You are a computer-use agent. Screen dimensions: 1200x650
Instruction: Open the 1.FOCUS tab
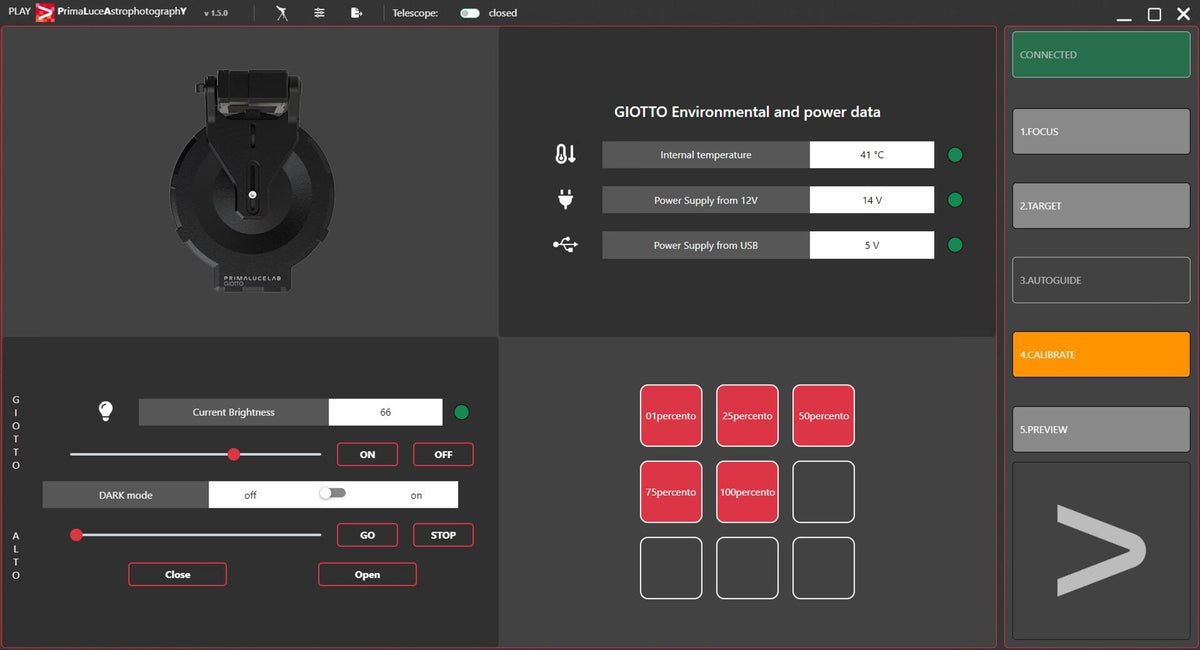coord(1101,131)
